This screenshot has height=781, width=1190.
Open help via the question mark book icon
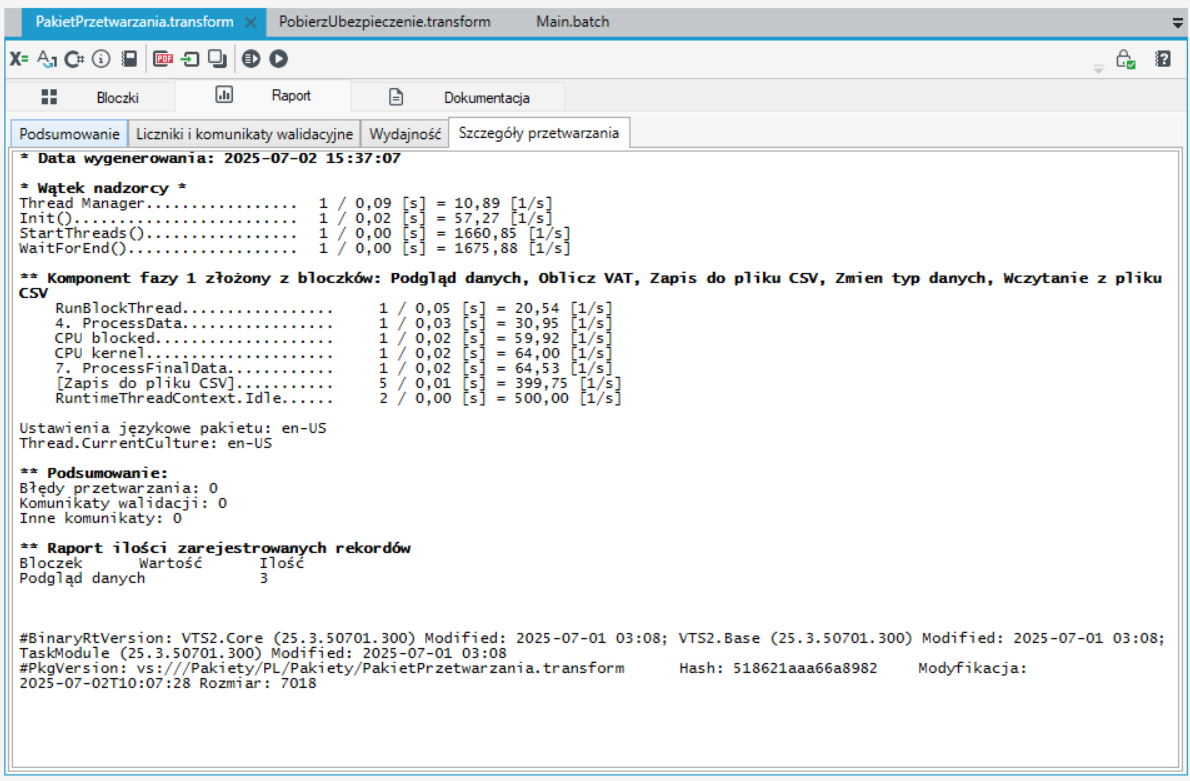[x=1163, y=59]
